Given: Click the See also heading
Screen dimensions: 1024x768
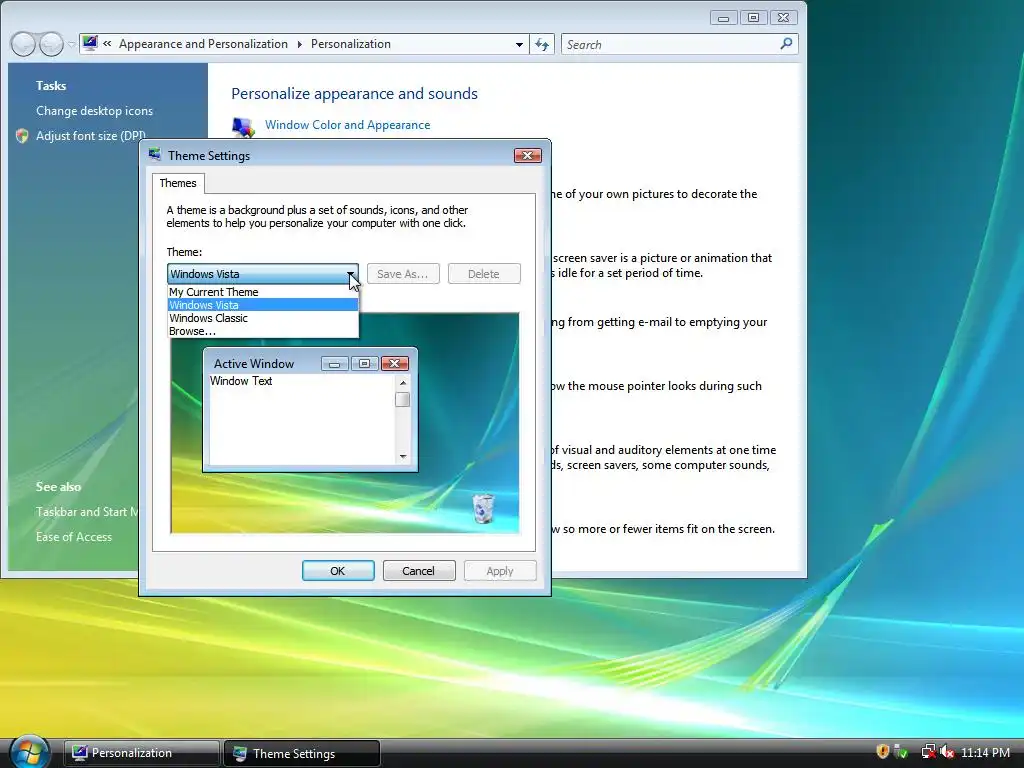Looking at the screenshot, I should point(59,487).
